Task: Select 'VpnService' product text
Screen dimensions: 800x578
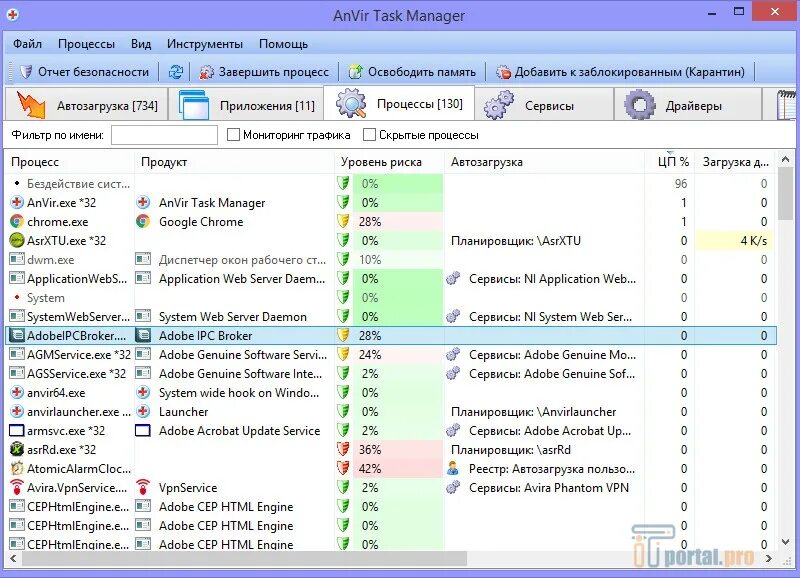Action: tap(188, 488)
